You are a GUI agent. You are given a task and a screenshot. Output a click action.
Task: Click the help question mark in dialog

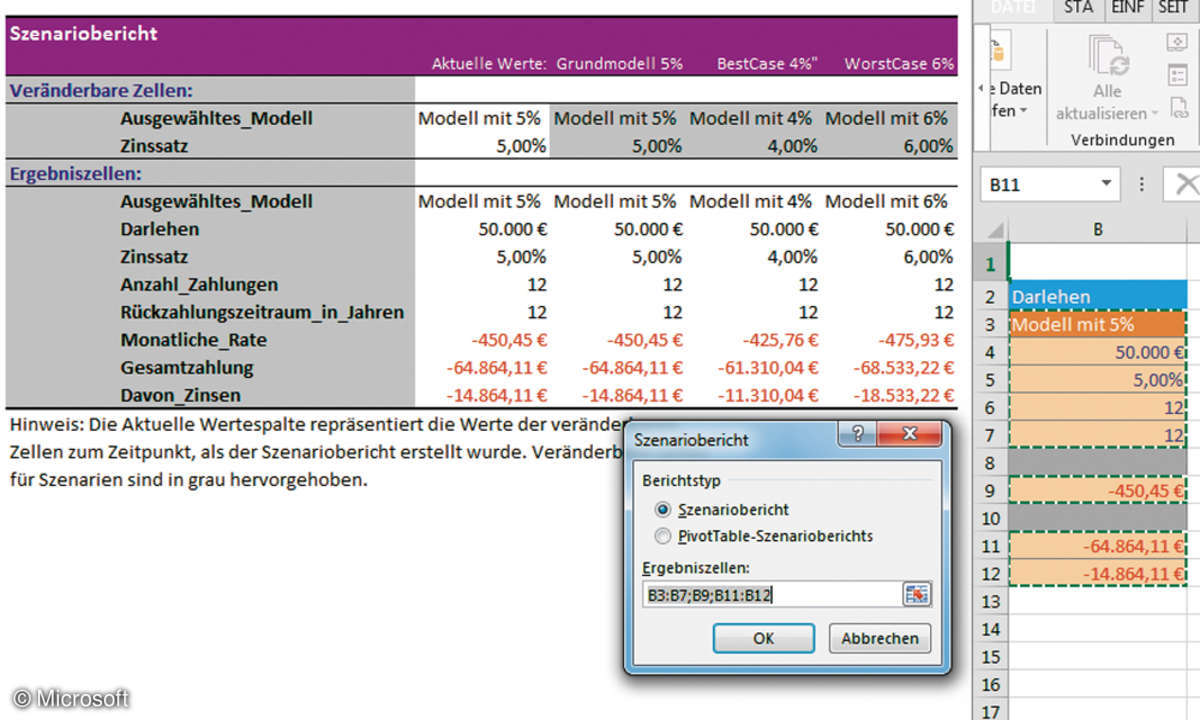click(x=857, y=435)
